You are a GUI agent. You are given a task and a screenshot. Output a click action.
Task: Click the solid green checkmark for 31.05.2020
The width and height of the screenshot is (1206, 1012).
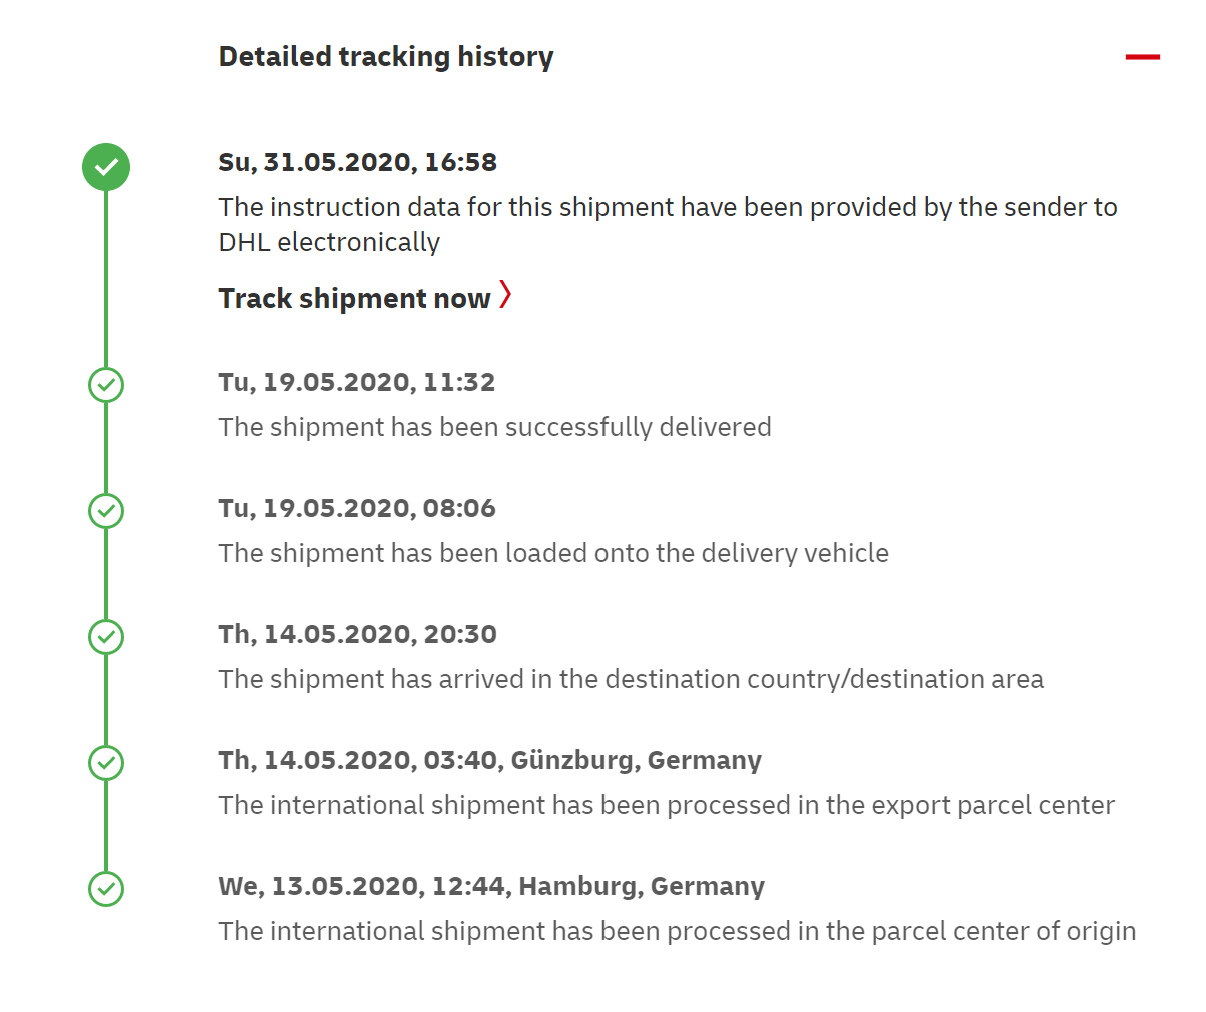[x=106, y=167]
